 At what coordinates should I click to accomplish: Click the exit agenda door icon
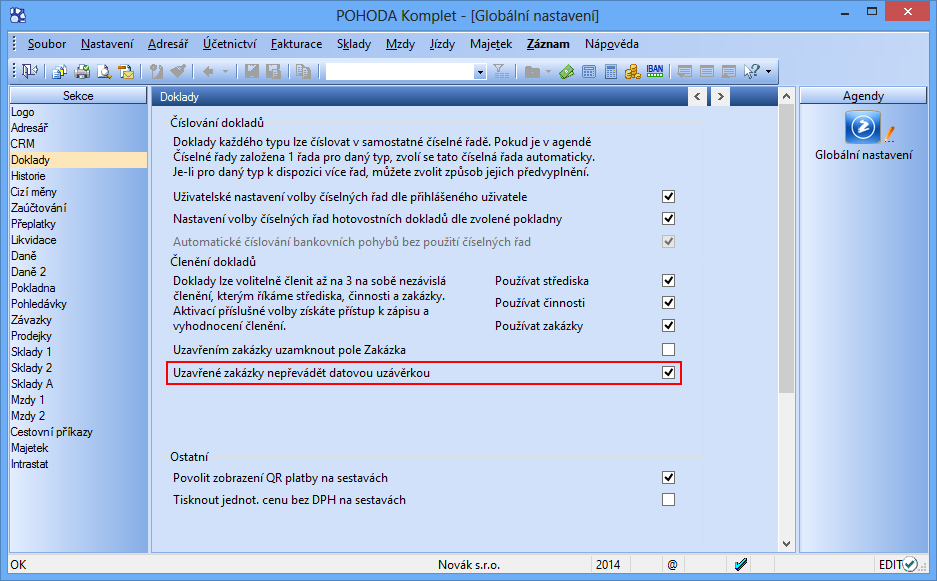point(30,72)
